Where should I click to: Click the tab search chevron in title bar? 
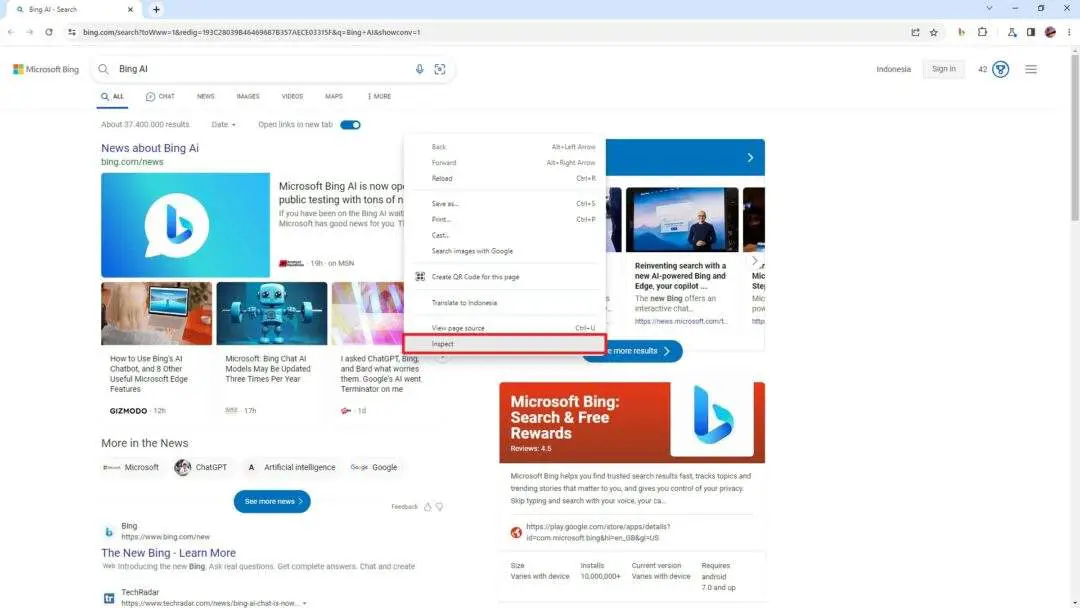pyautogui.click(x=989, y=8)
